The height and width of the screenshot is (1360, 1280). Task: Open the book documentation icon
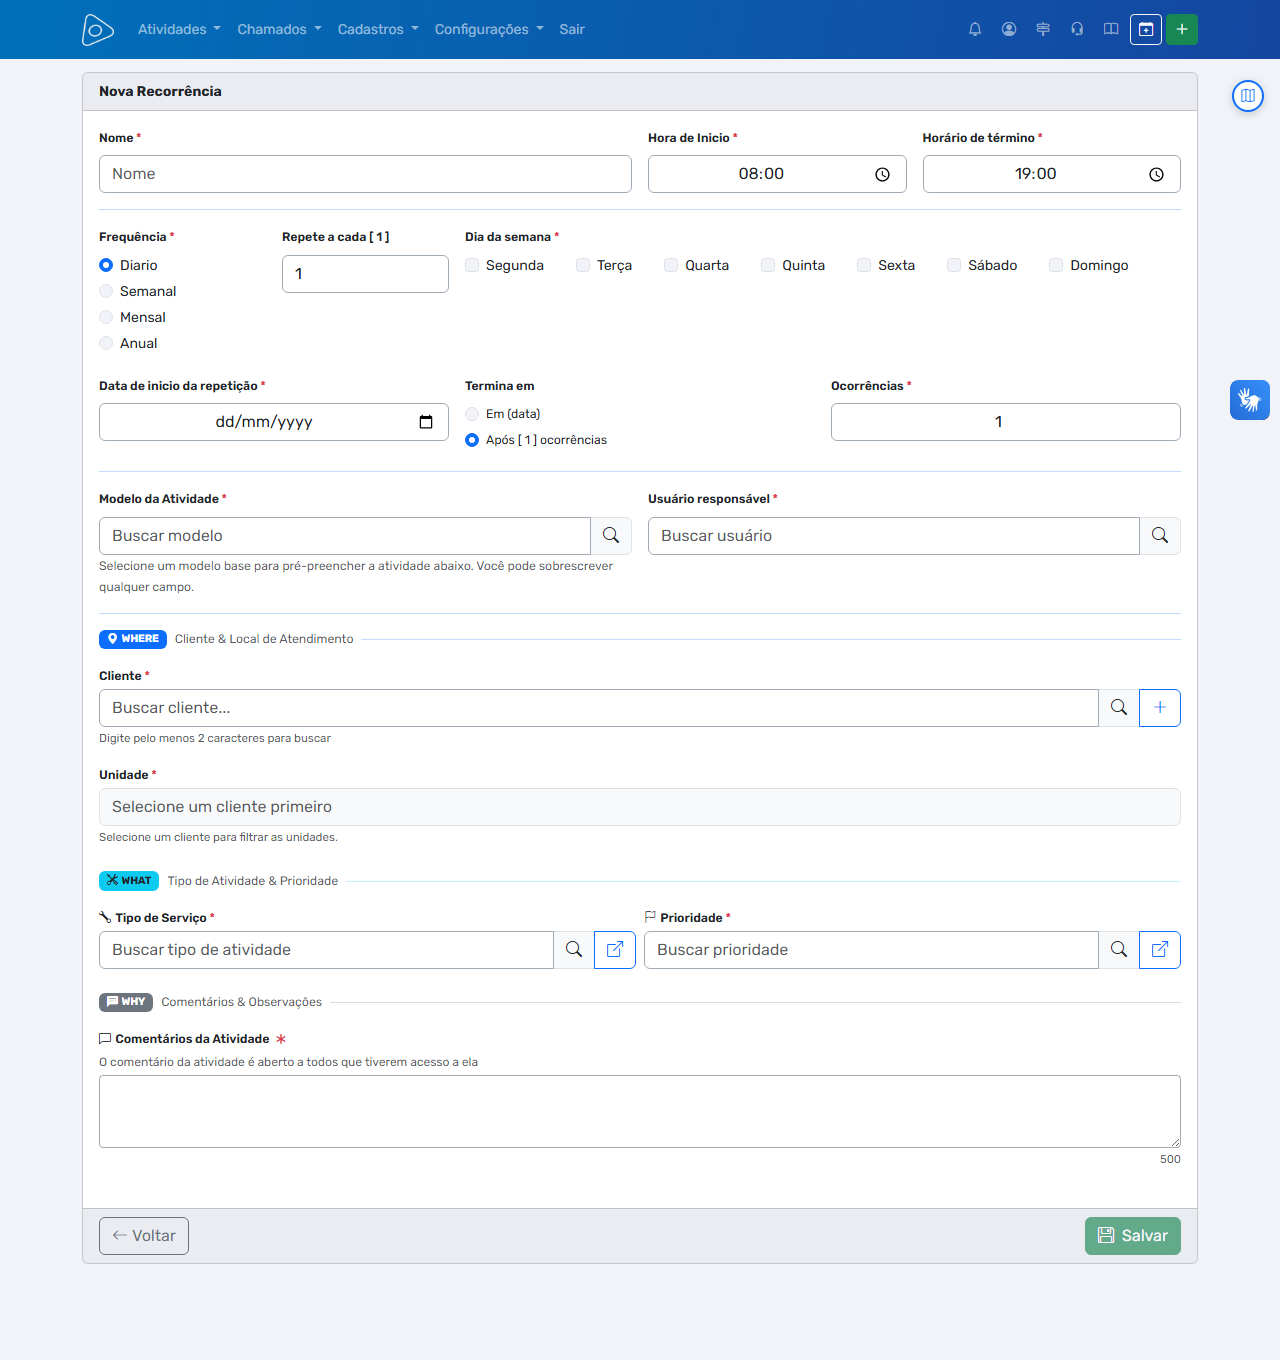coord(1111,30)
